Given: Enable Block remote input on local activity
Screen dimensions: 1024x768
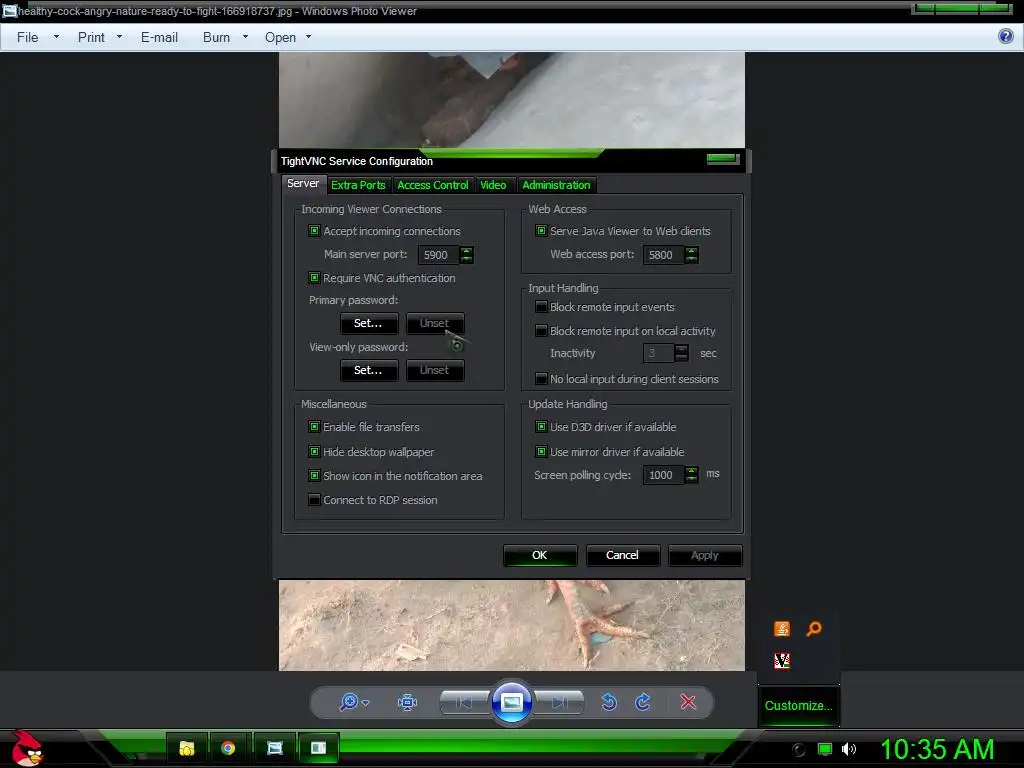Looking at the screenshot, I should click(x=541, y=331).
